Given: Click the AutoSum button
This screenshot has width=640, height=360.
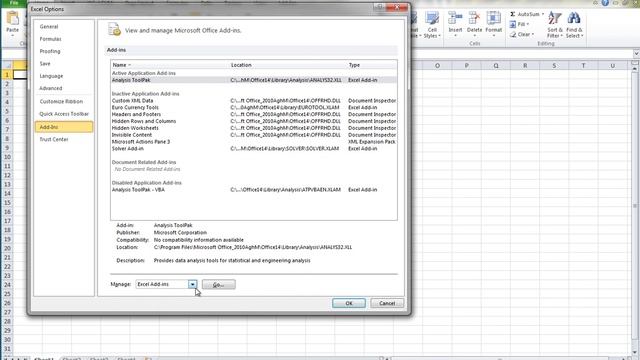Looking at the screenshot, I should pos(524,14).
